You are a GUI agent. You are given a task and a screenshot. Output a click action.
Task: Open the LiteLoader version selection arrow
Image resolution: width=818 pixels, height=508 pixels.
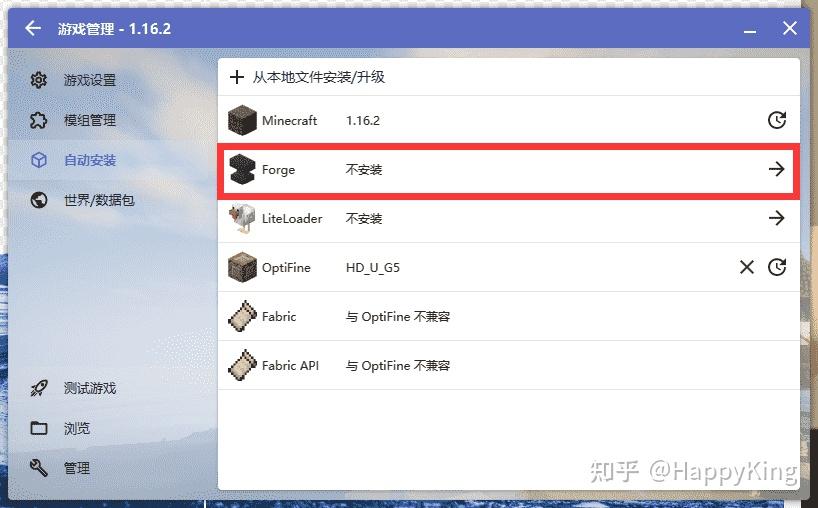pos(776,218)
